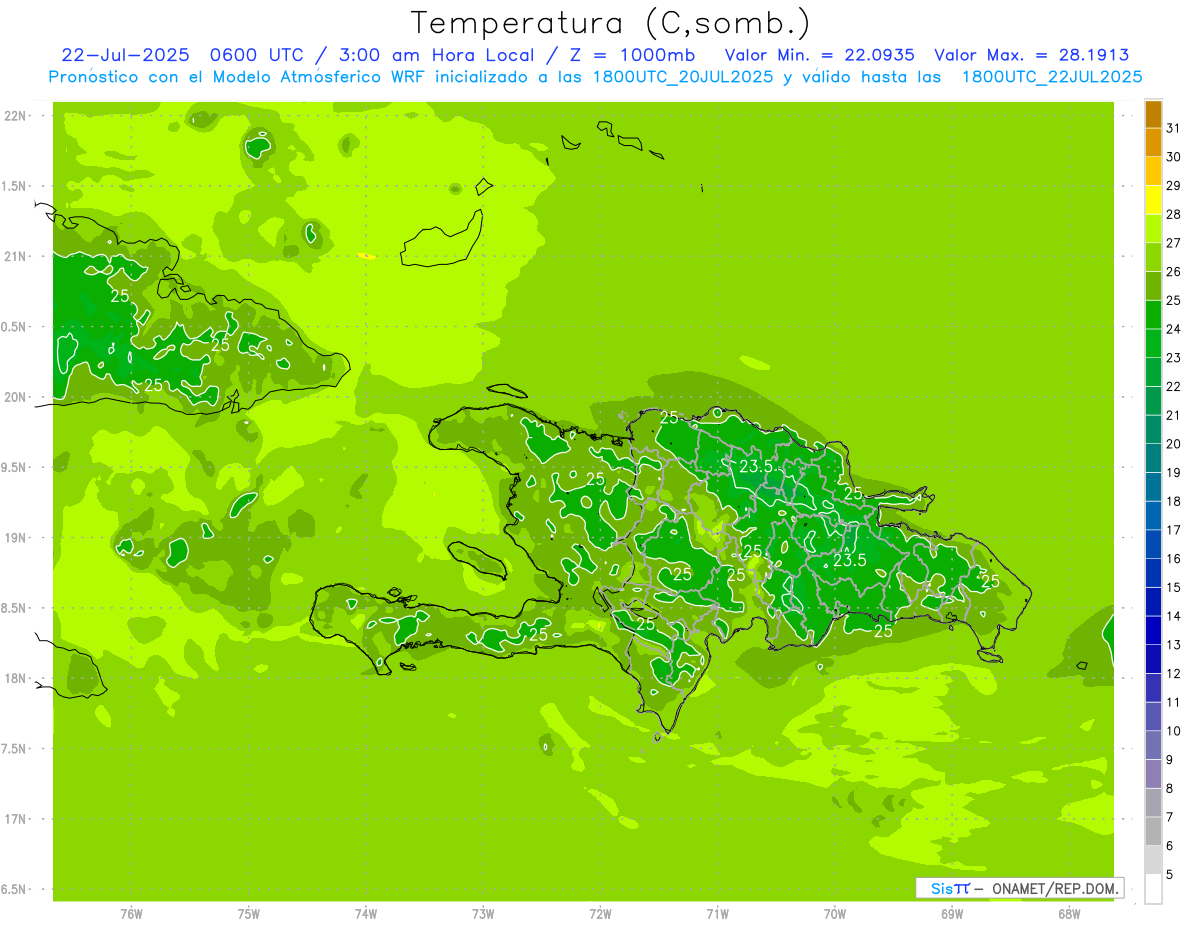
Task: Click the '0600 UTC' time label
Action: (x=258, y=55)
